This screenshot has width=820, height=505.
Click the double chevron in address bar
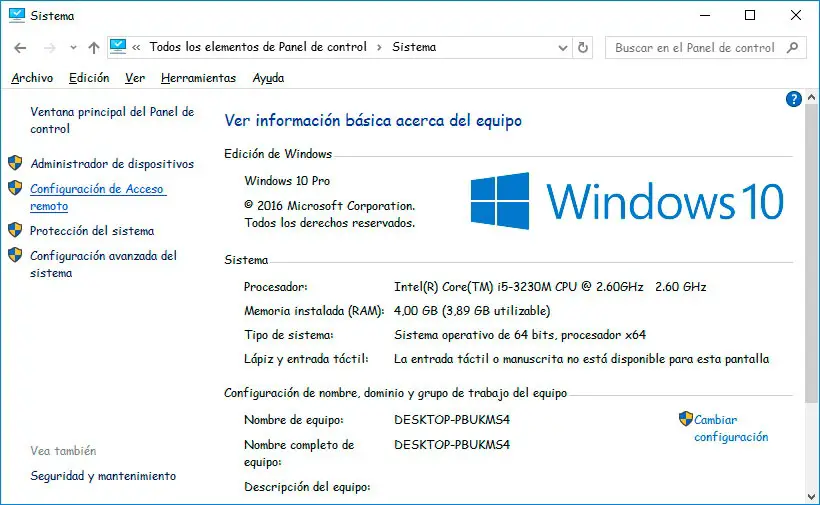(136, 48)
